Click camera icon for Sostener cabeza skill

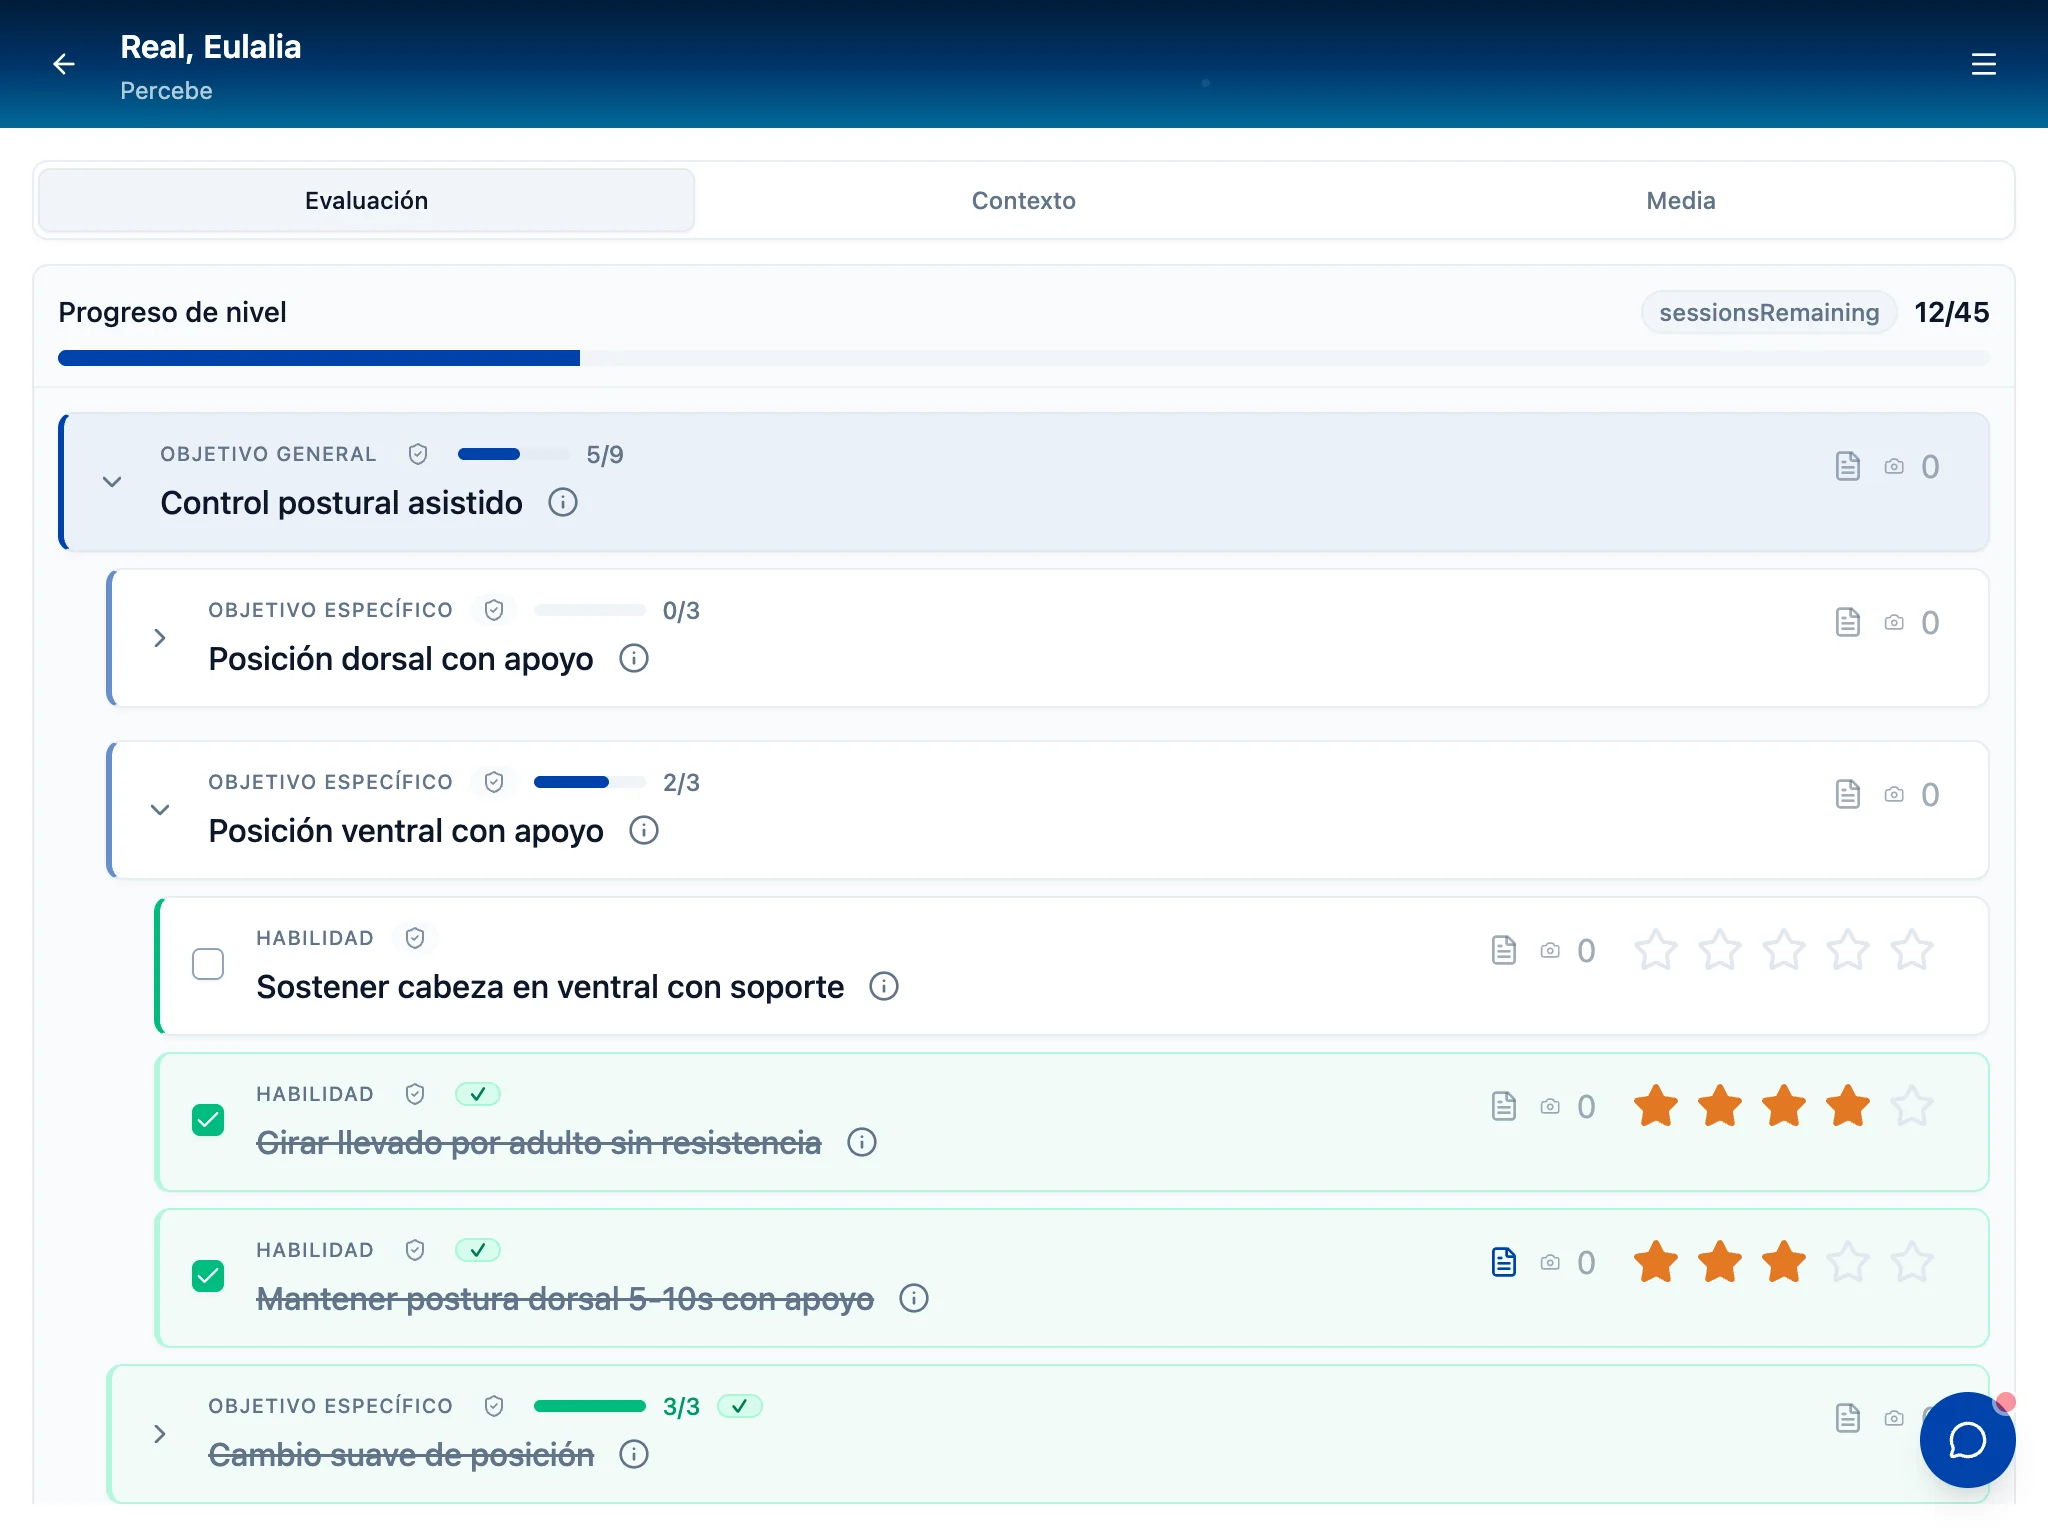(1550, 950)
